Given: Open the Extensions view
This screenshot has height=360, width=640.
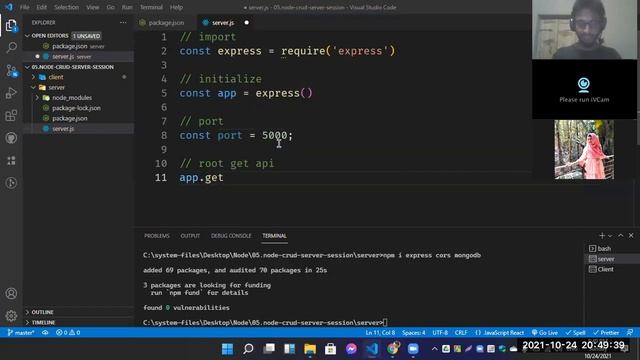Looking at the screenshot, I should coord(11,116).
